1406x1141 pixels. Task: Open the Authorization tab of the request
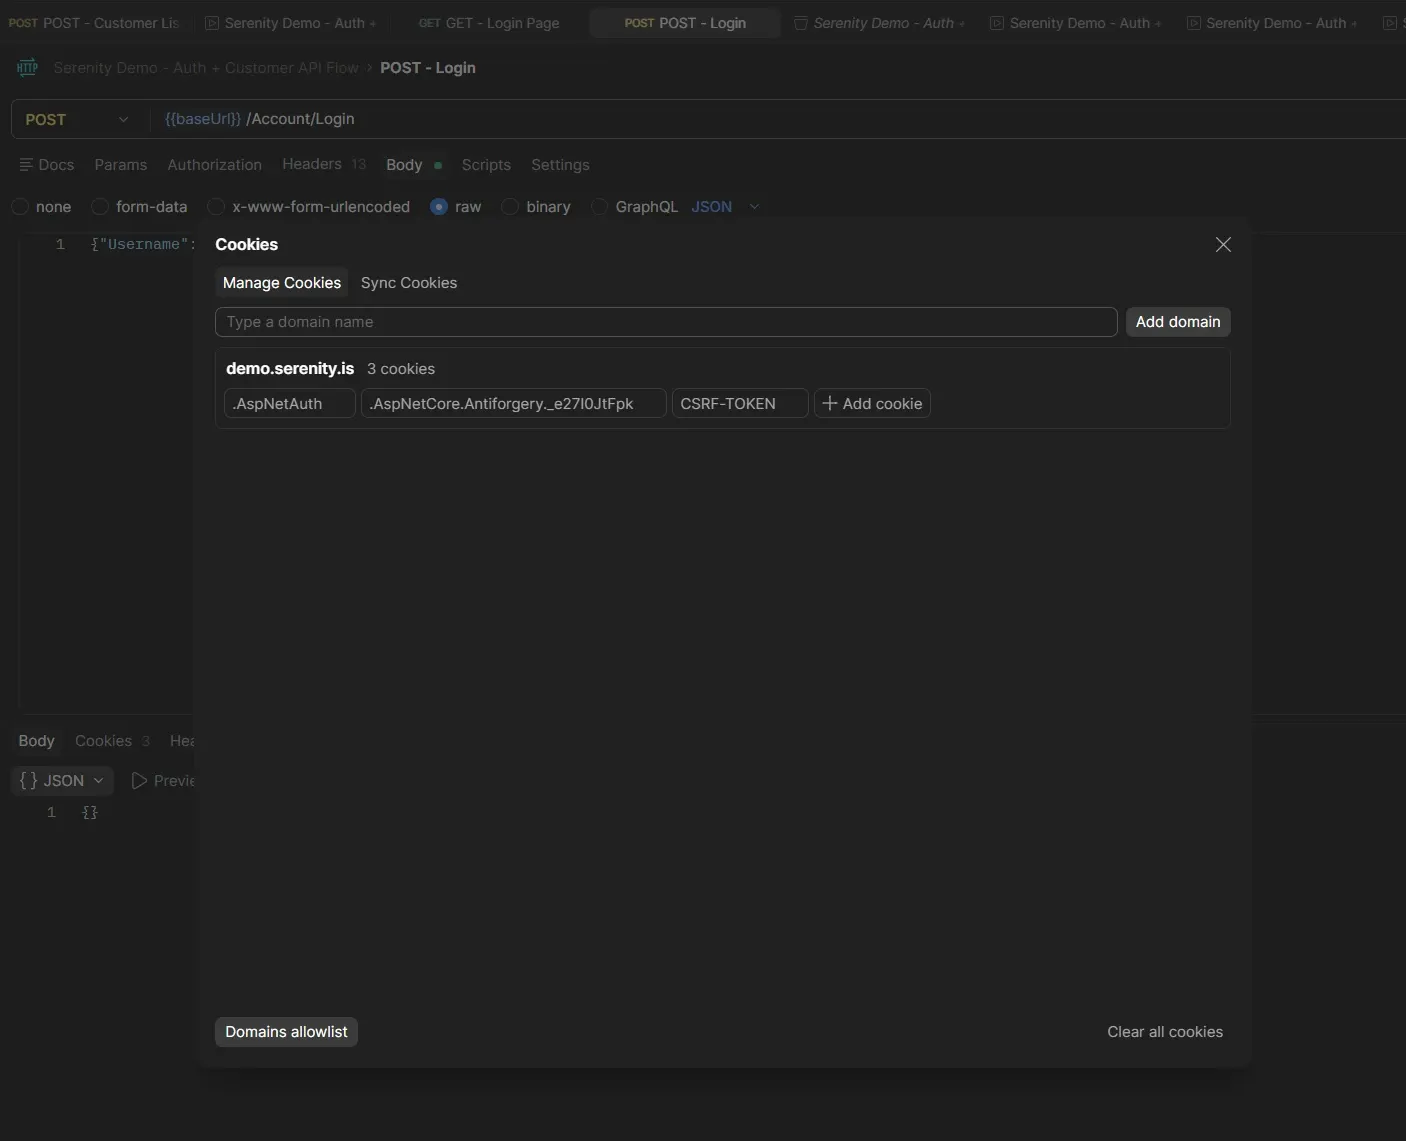coord(215,165)
